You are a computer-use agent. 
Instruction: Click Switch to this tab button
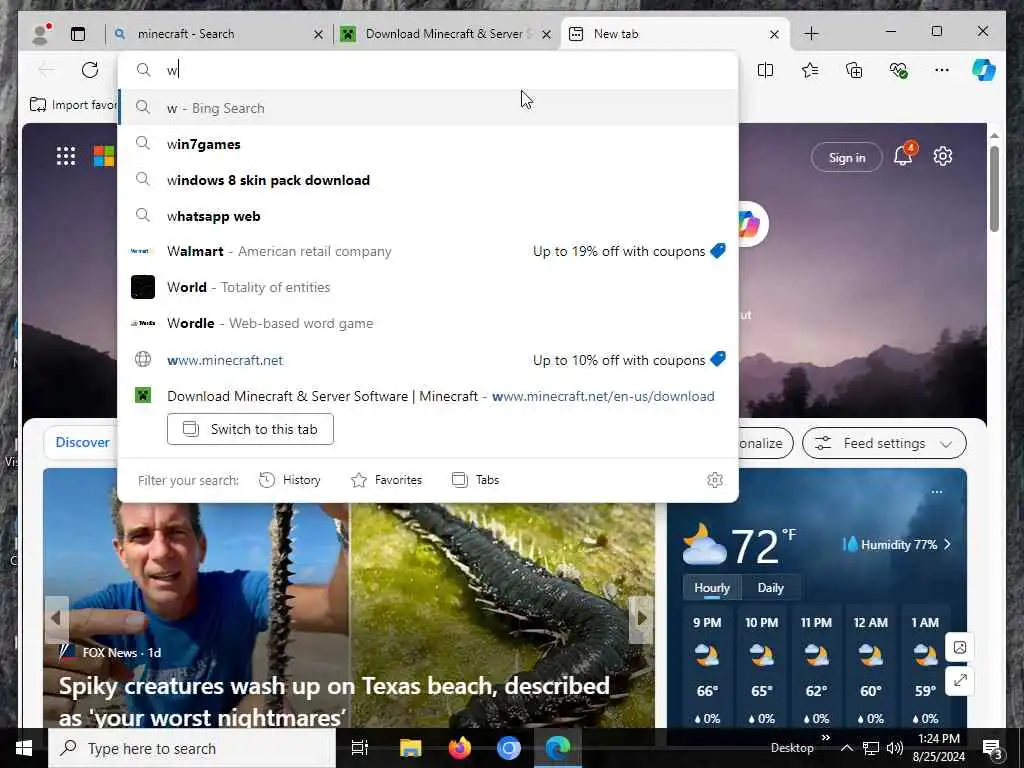[x=250, y=429]
